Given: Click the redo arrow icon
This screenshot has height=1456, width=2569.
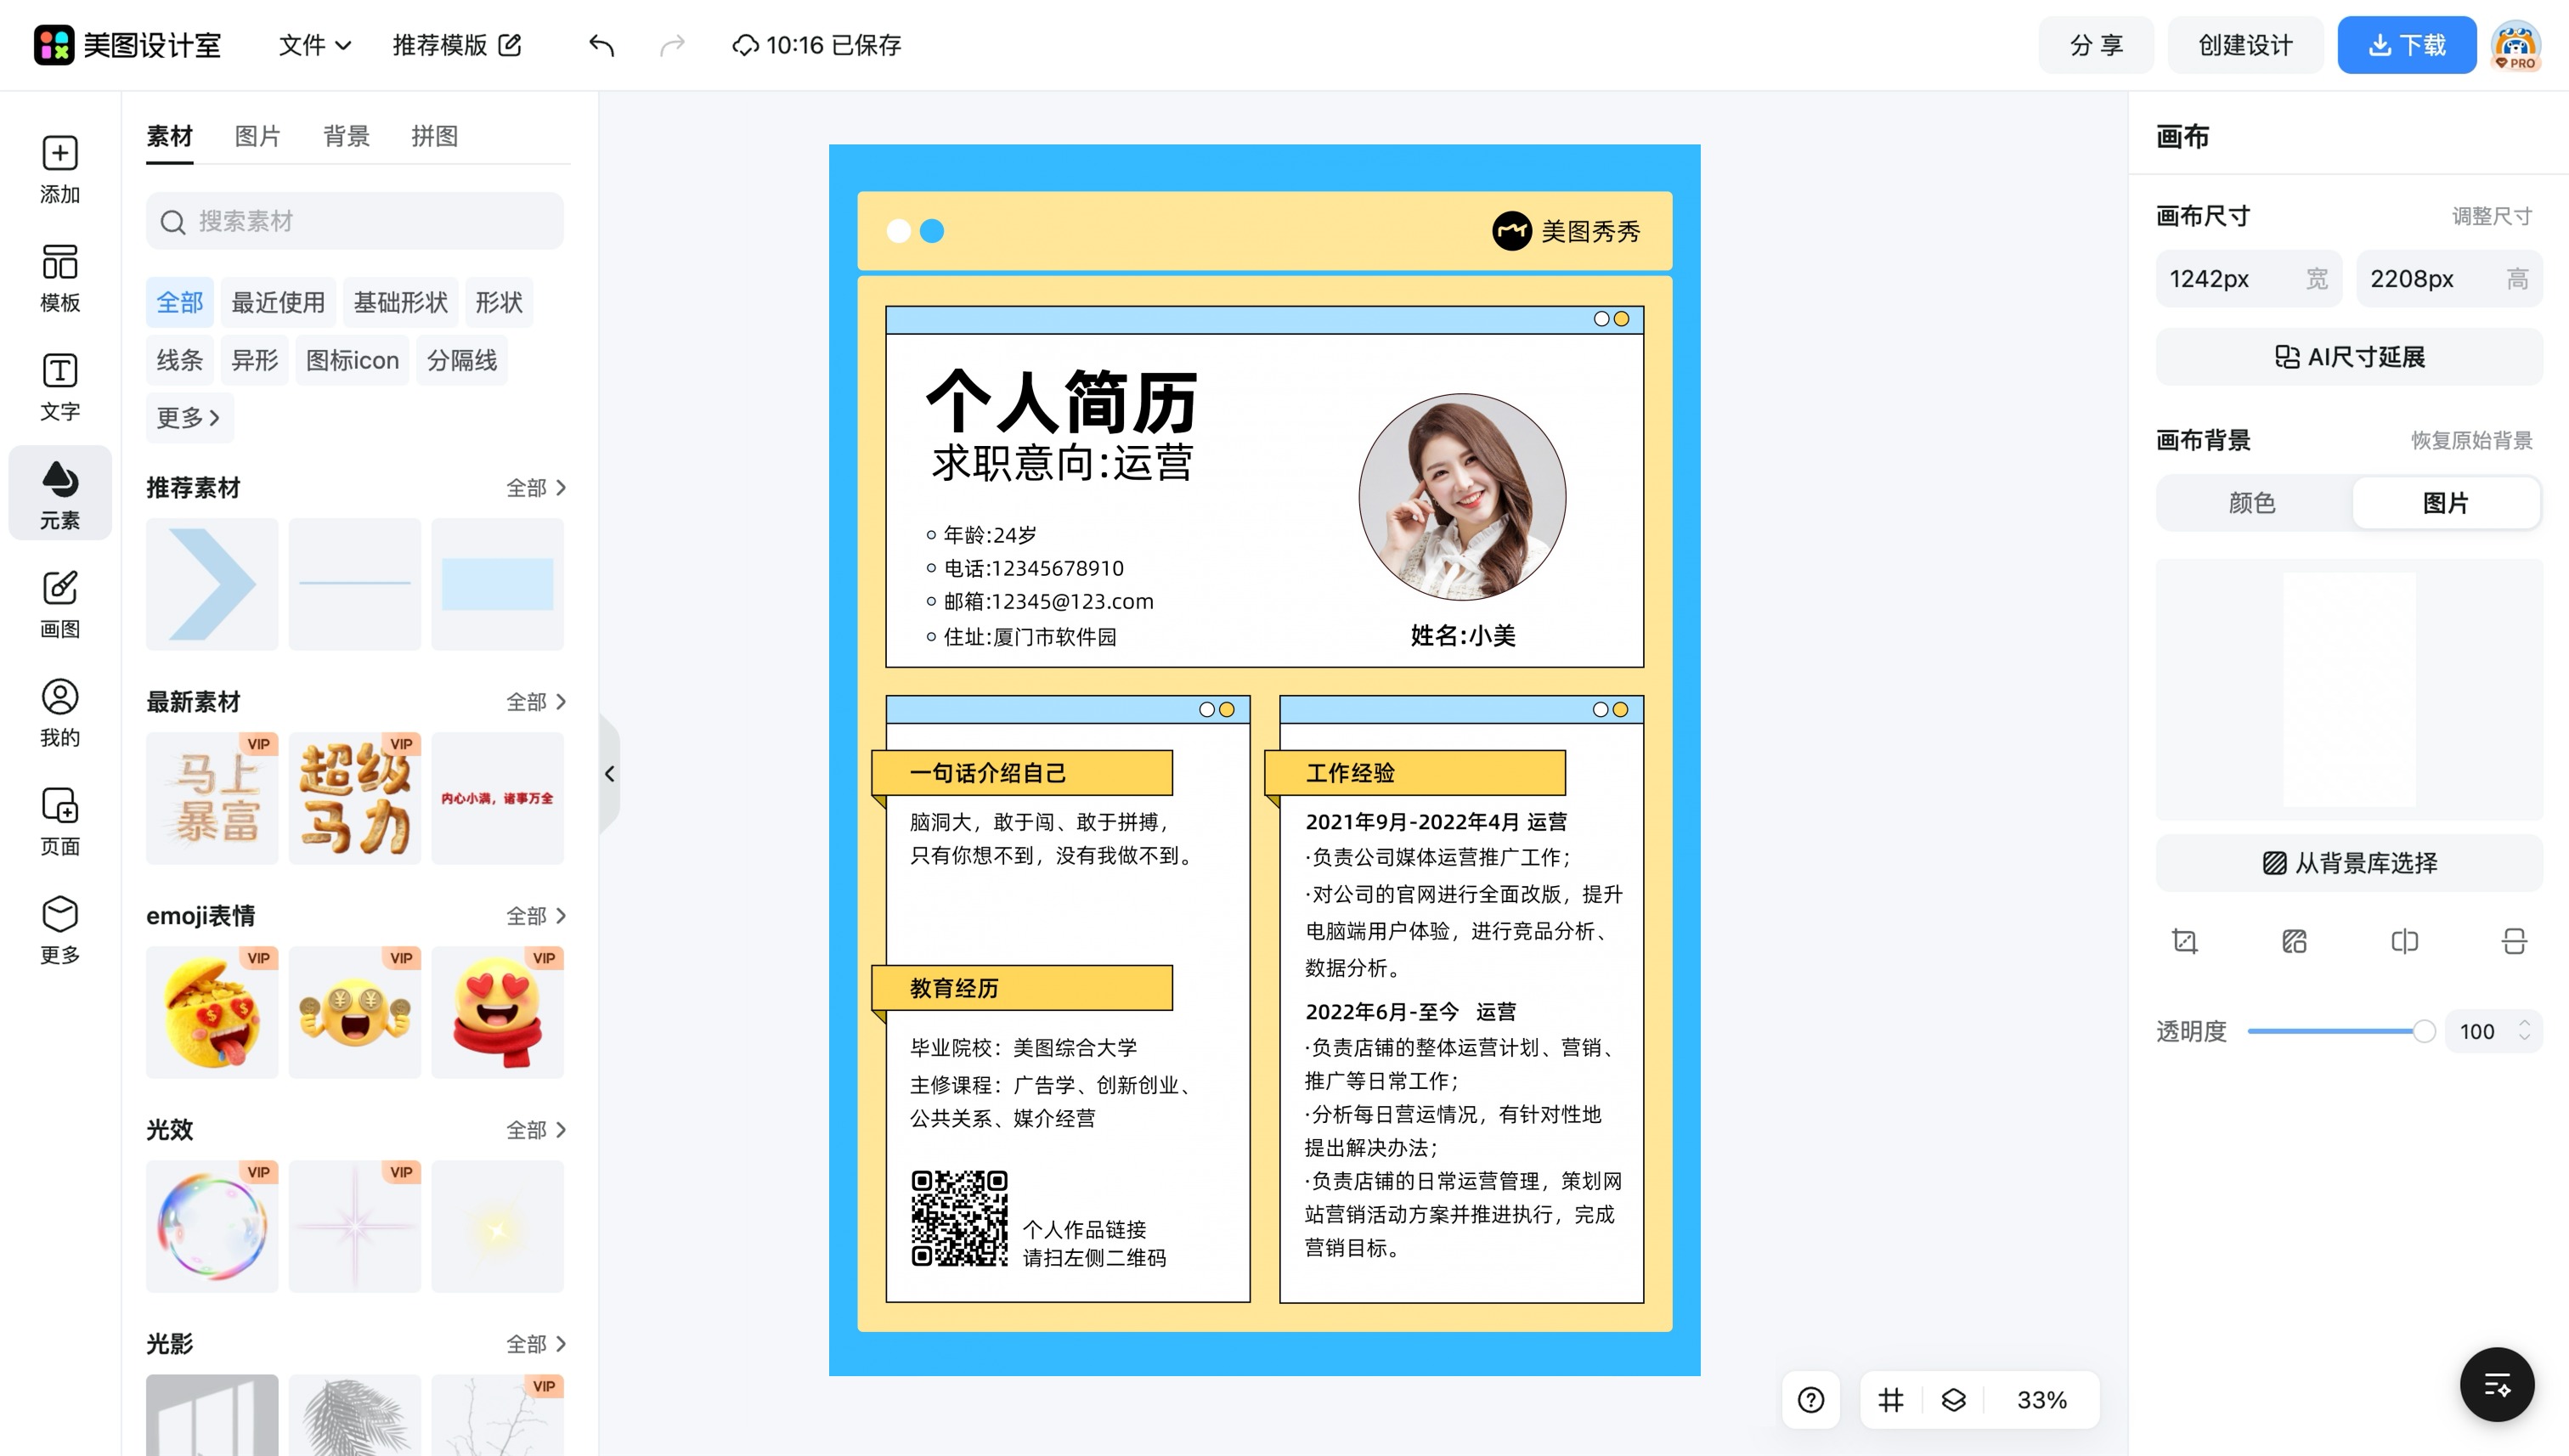Looking at the screenshot, I should [673, 45].
